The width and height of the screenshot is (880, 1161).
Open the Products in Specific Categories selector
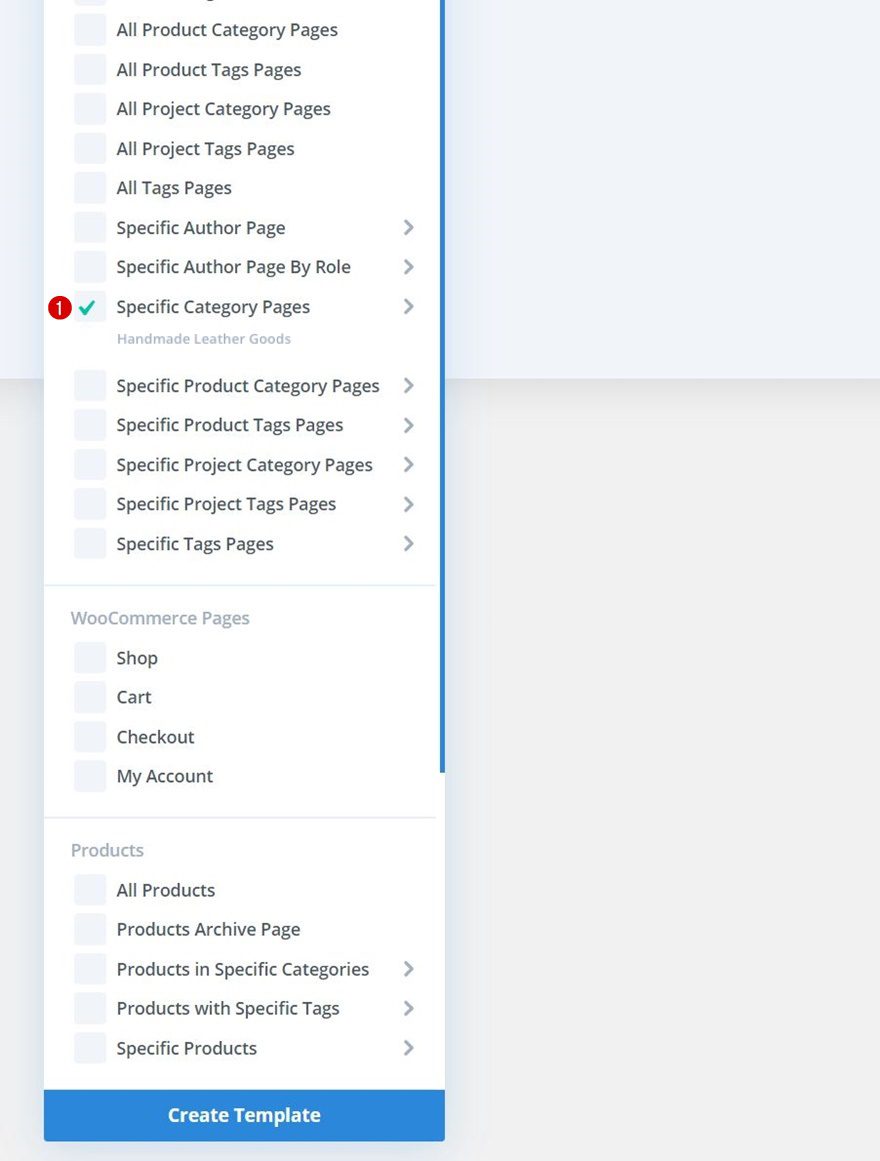click(408, 968)
